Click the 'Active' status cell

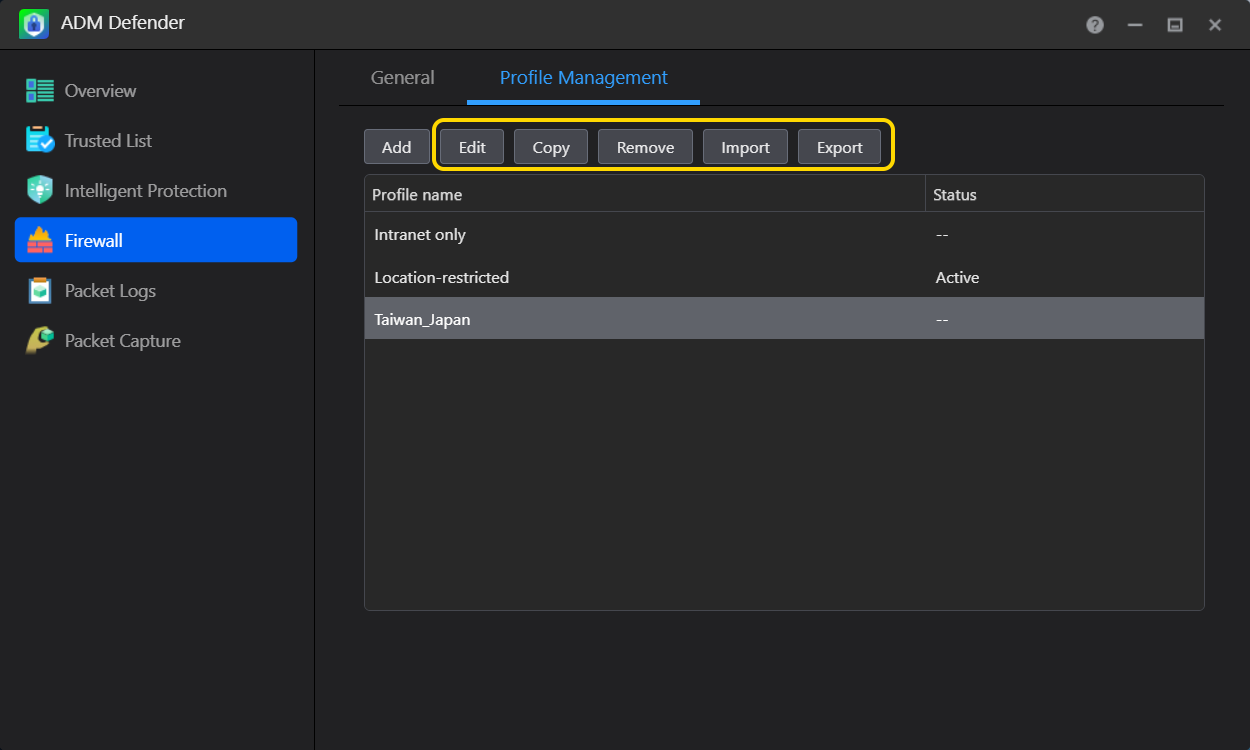click(957, 277)
